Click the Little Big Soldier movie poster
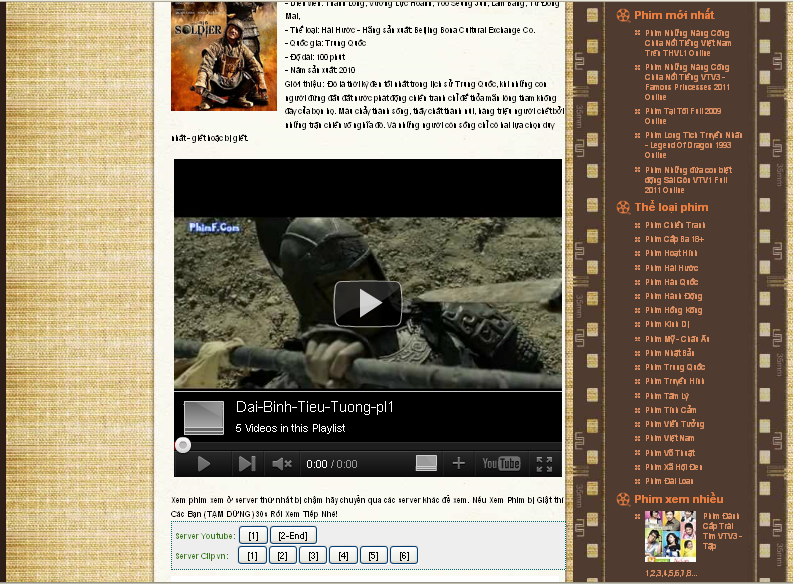The image size is (793, 584). point(224,56)
